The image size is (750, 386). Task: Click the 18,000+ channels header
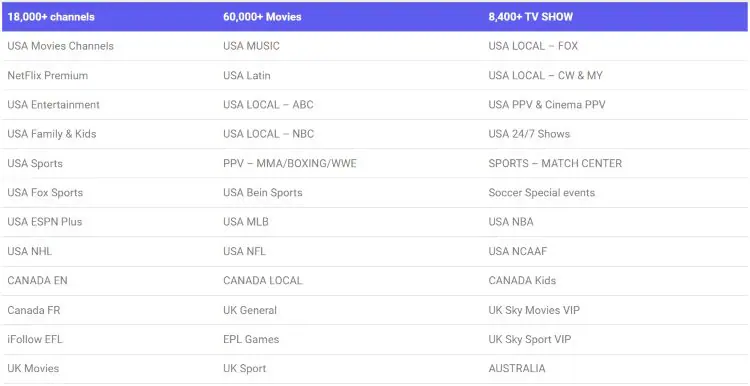51,17
